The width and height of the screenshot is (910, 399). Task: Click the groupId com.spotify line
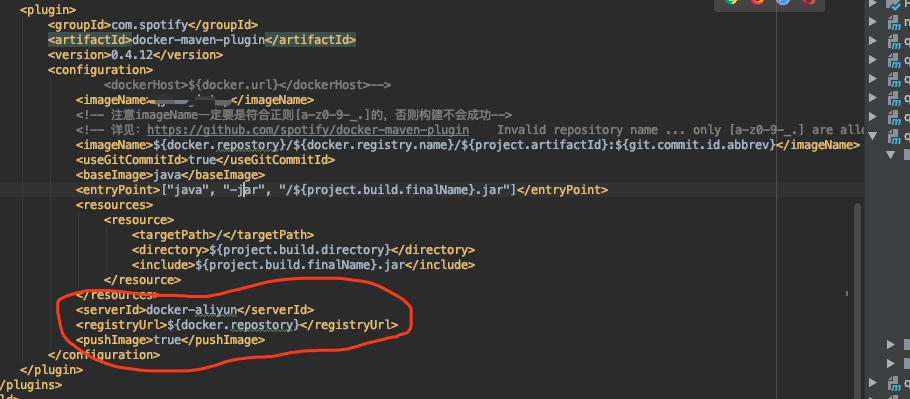153,25
